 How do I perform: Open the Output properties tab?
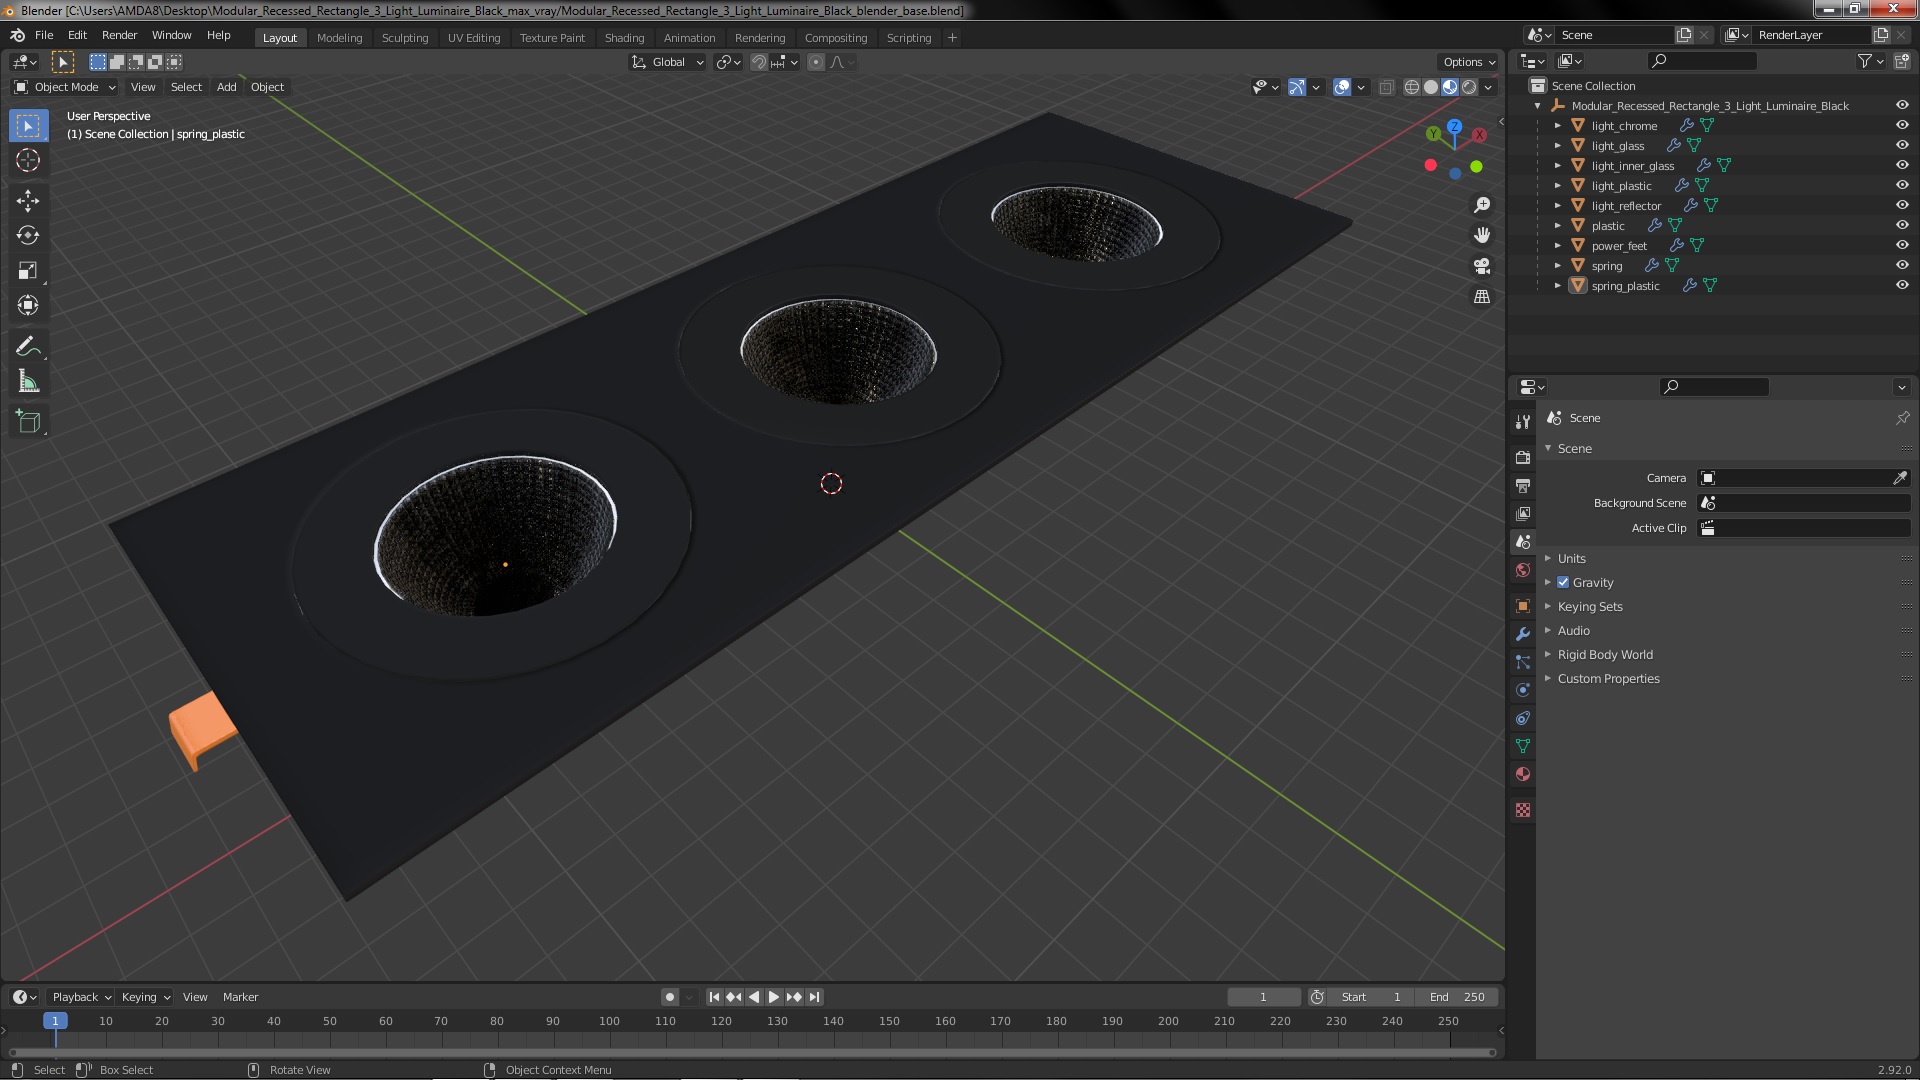1523,485
